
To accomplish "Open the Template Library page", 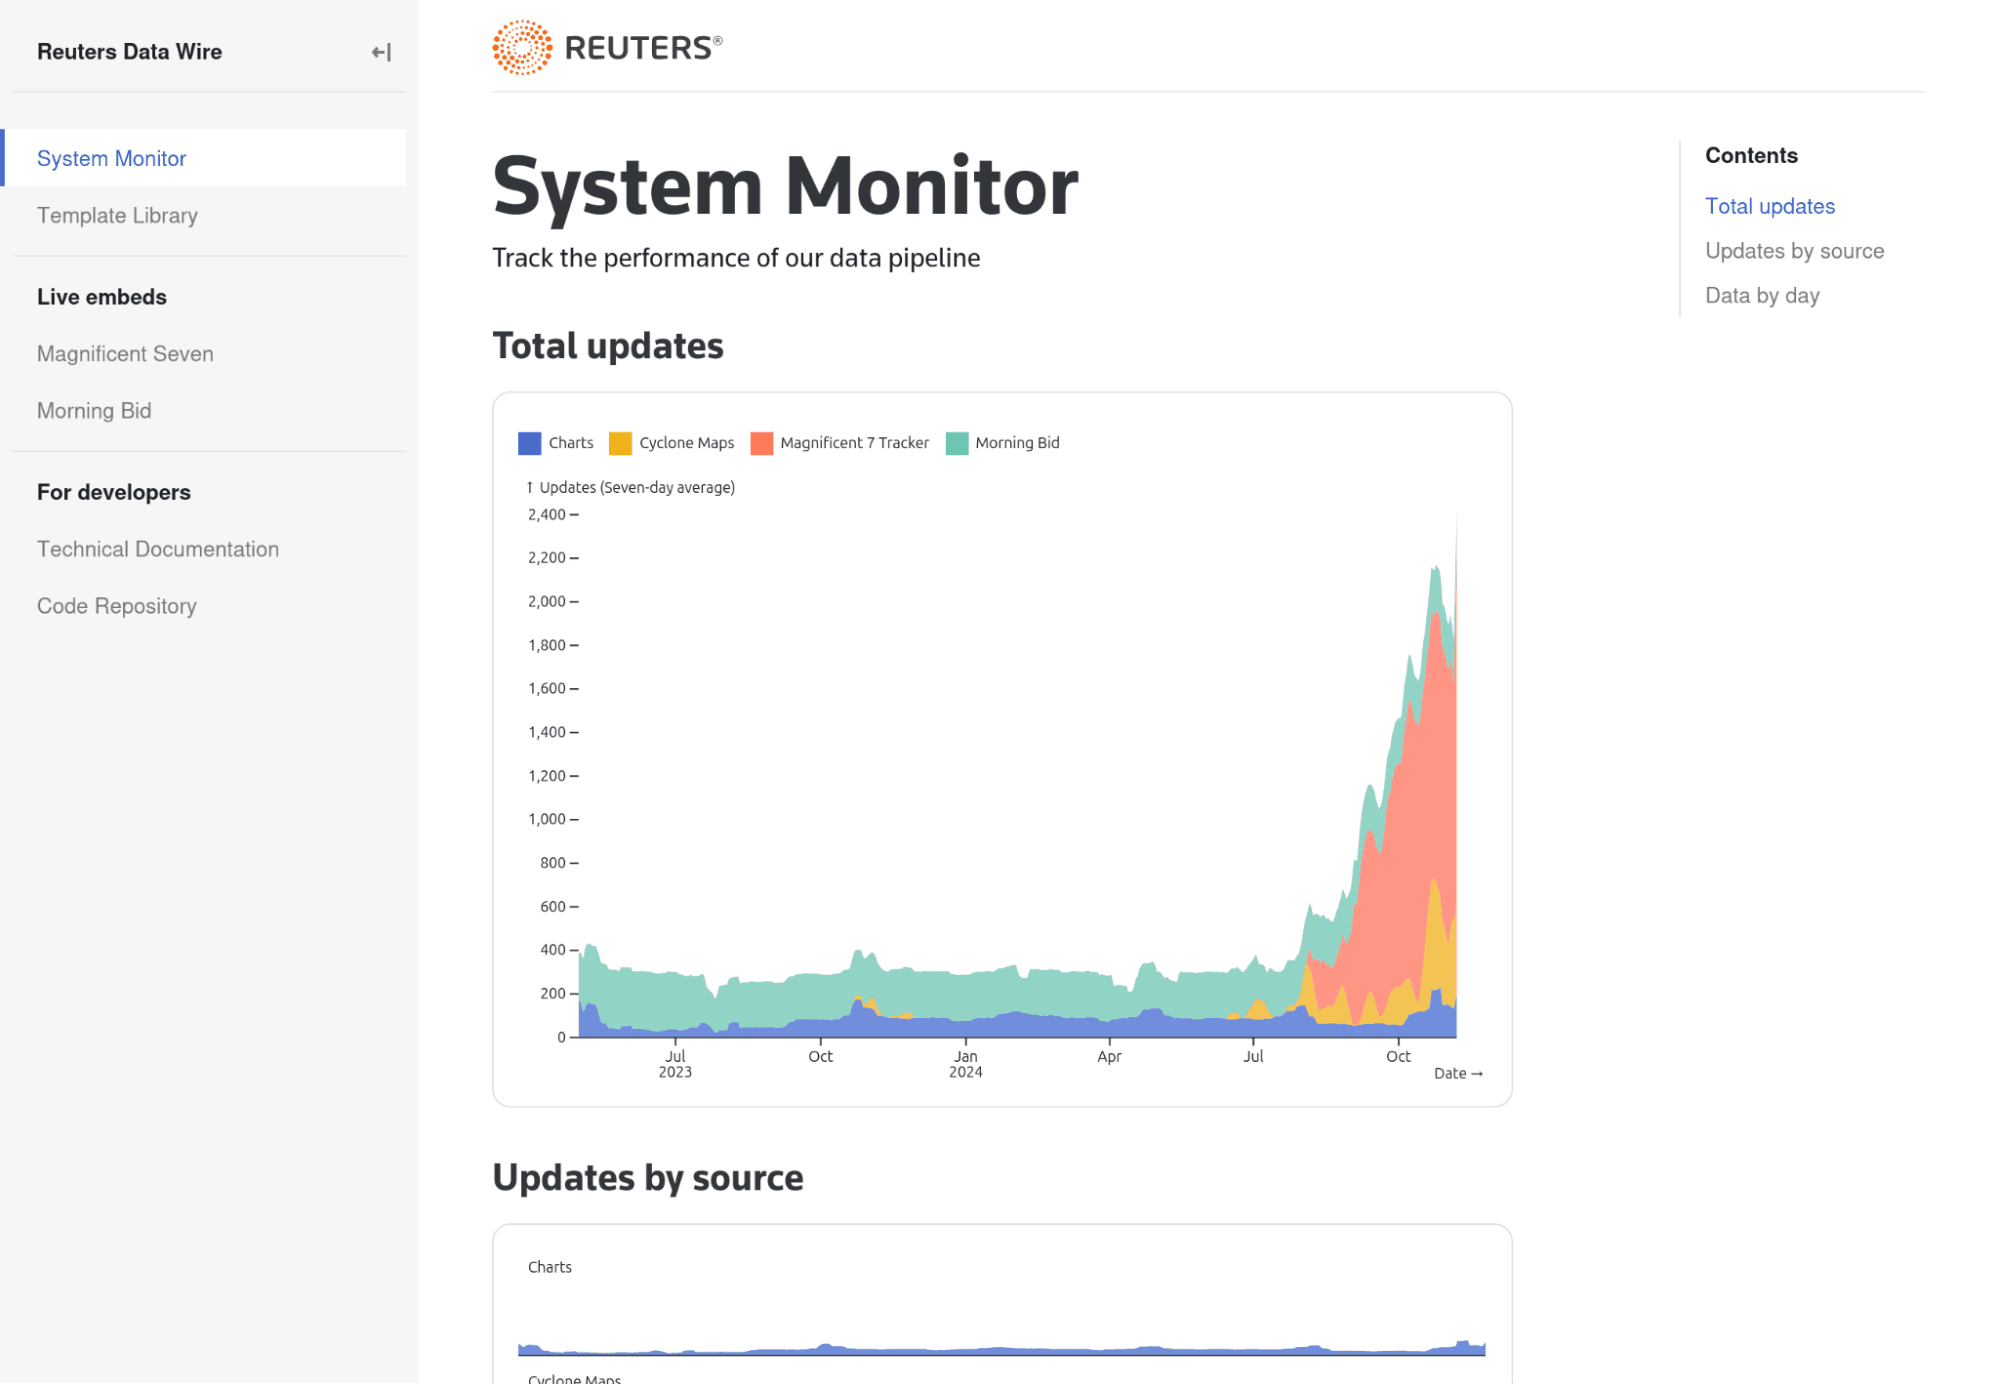I will tap(117, 215).
